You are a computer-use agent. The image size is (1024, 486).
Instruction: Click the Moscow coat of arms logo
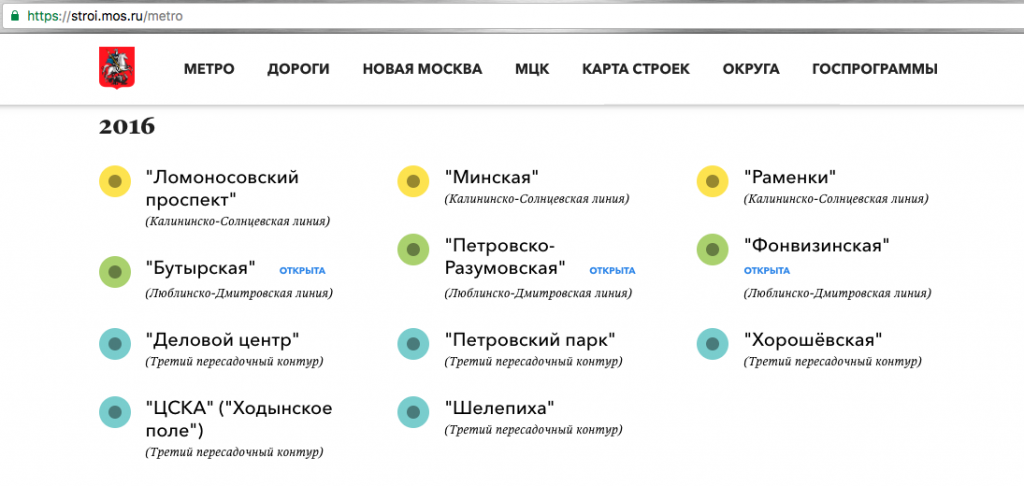(x=117, y=68)
